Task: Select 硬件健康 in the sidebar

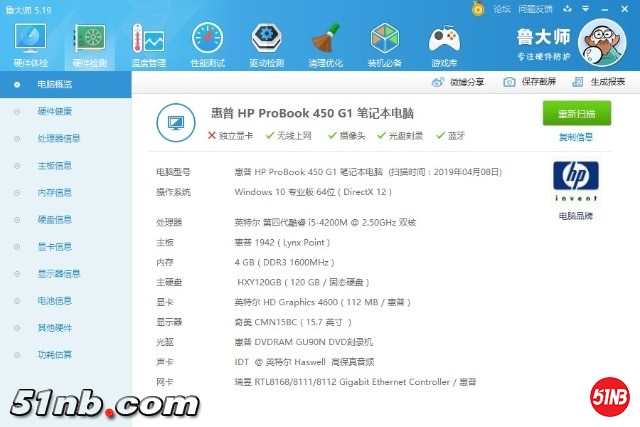Action: coord(54,111)
